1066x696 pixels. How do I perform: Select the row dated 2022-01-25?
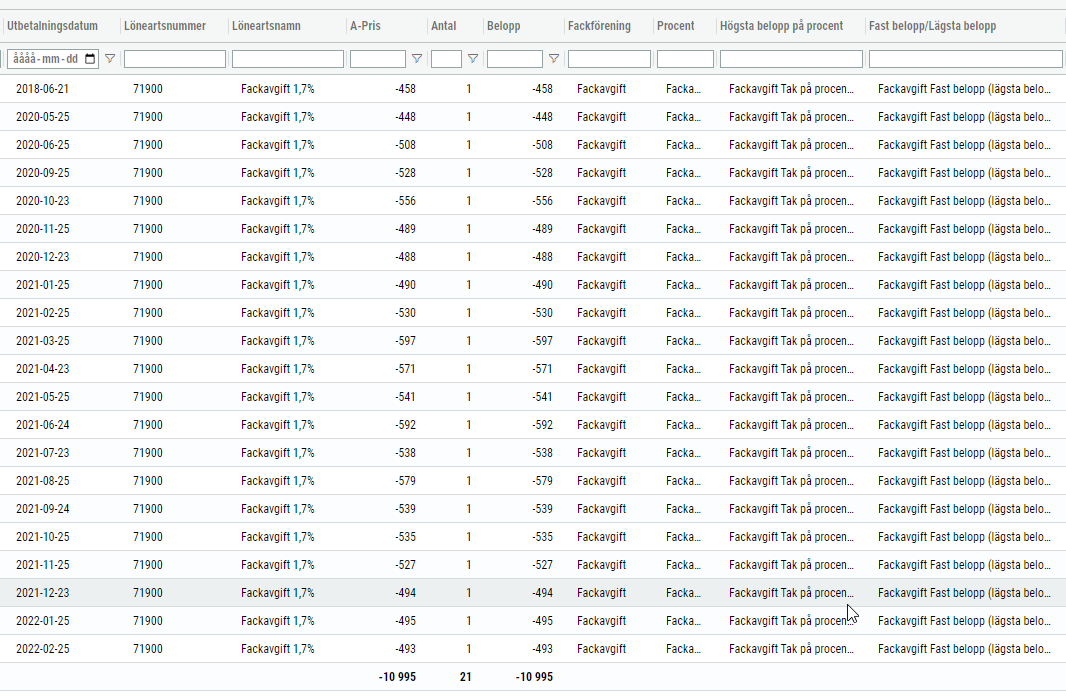click(x=533, y=621)
